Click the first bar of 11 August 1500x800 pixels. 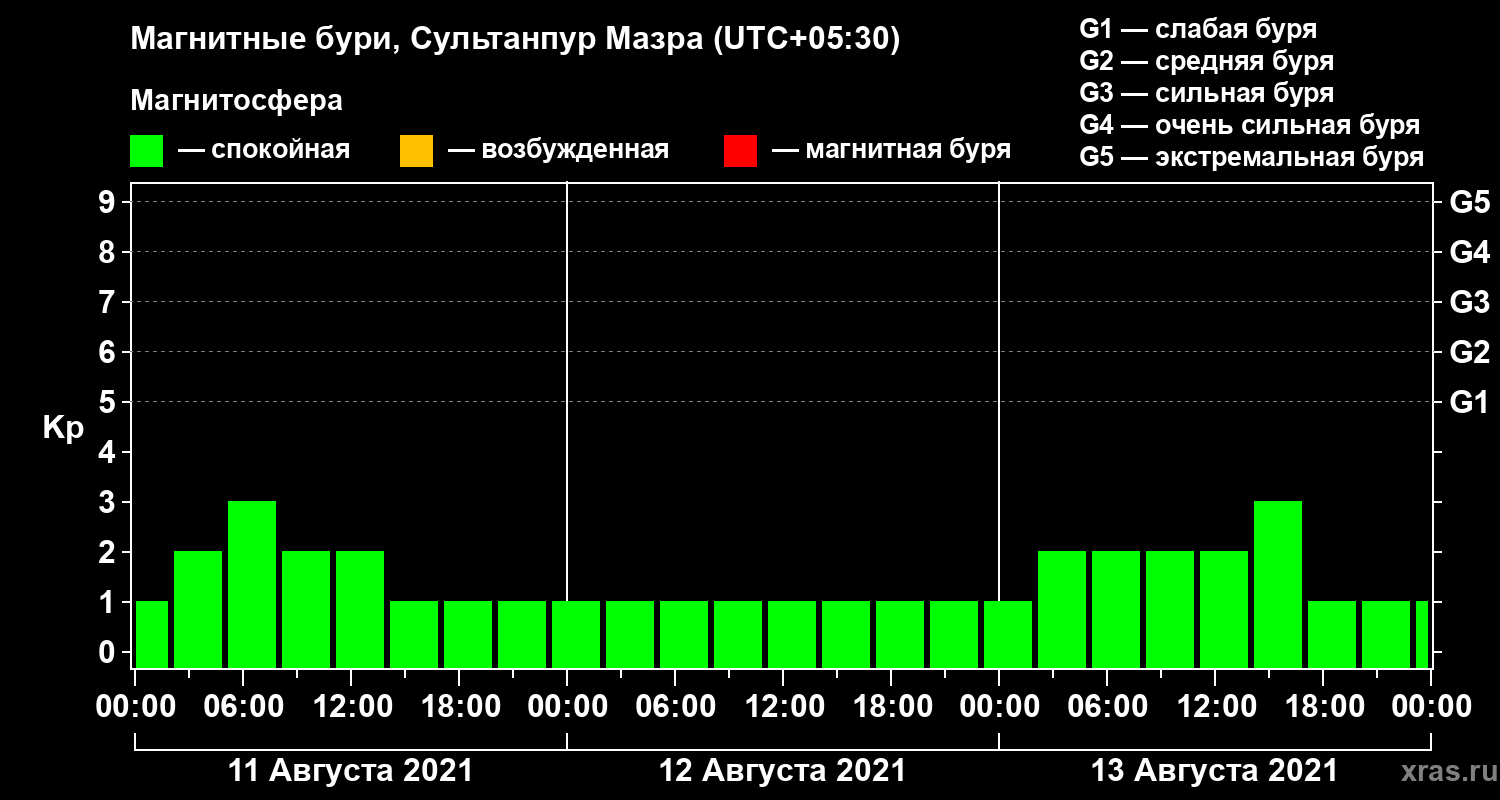point(152,634)
